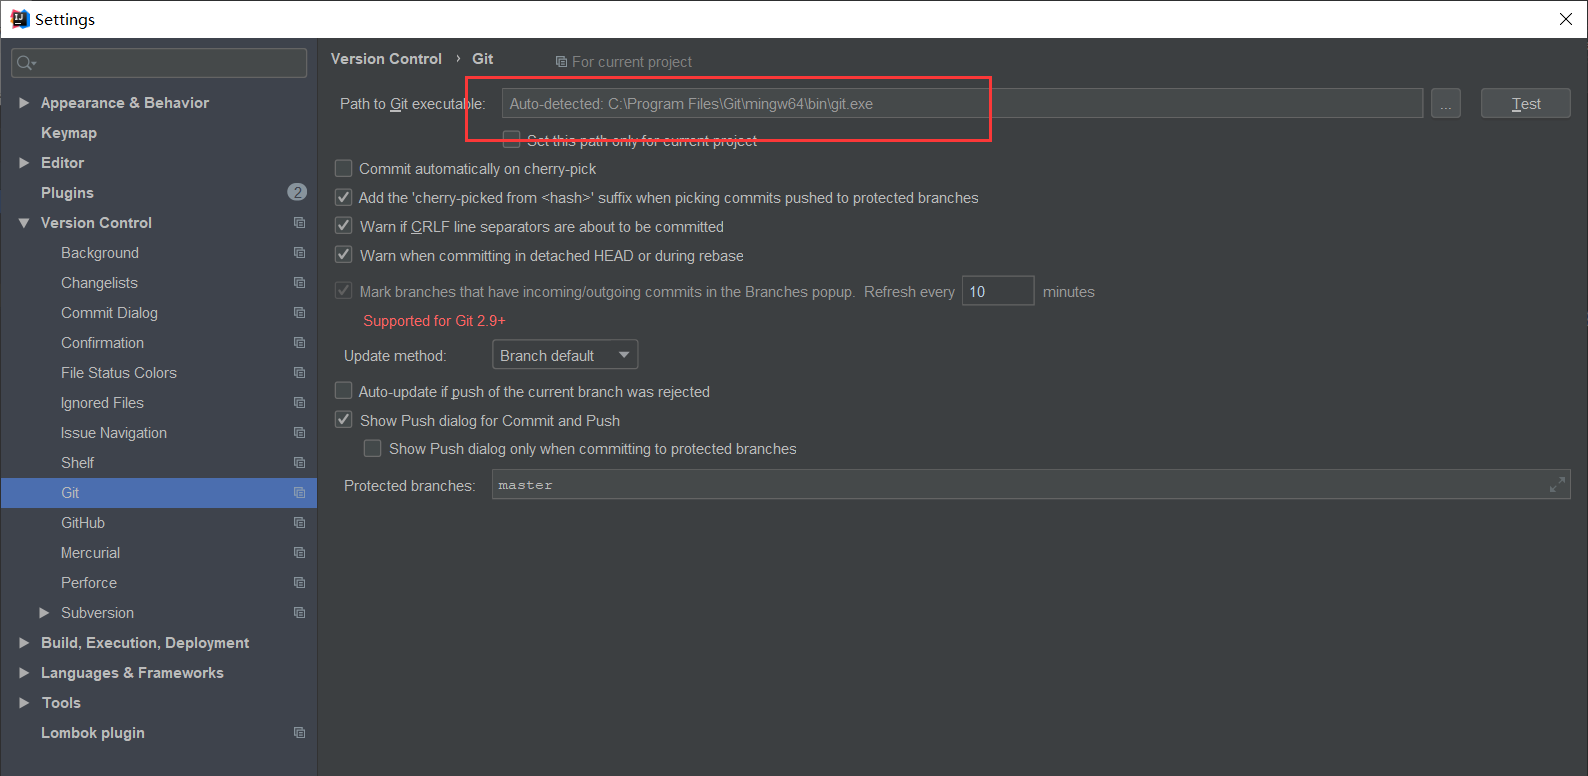Click the Protected branches text field
This screenshot has height=776, width=1588.
(1031, 485)
